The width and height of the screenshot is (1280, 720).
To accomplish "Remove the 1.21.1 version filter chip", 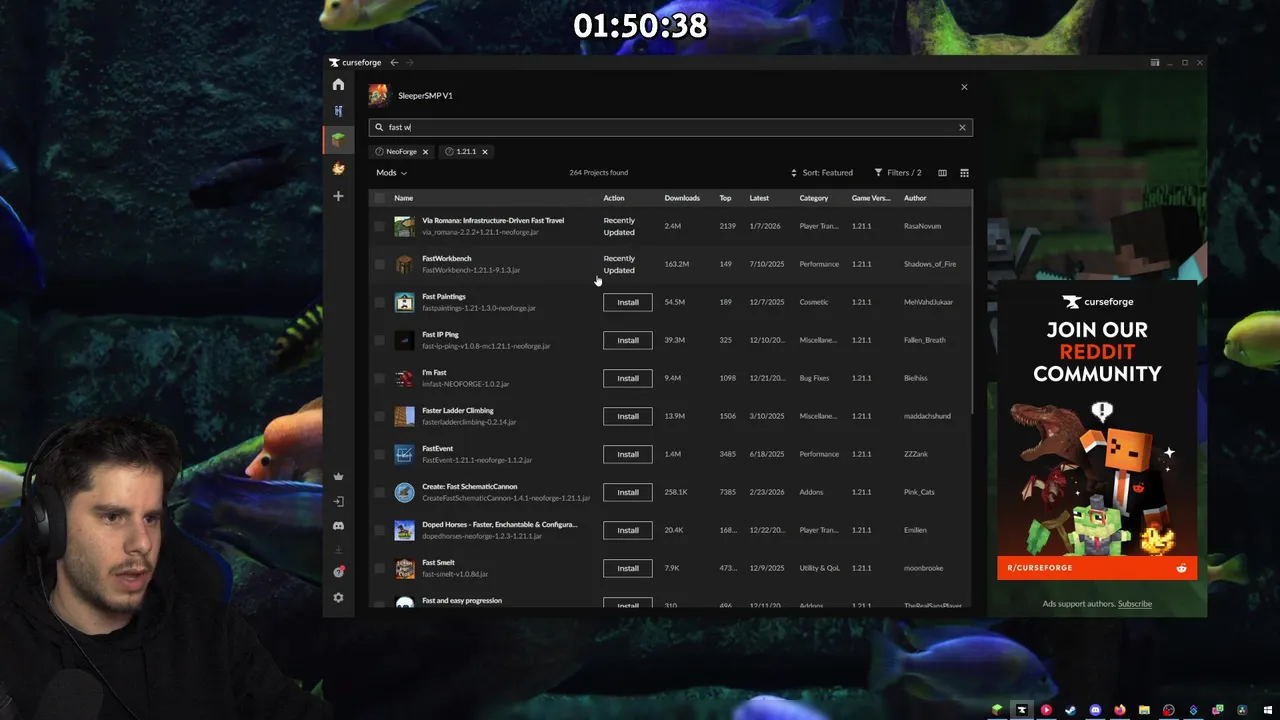I will pyautogui.click(x=484, y=152).
